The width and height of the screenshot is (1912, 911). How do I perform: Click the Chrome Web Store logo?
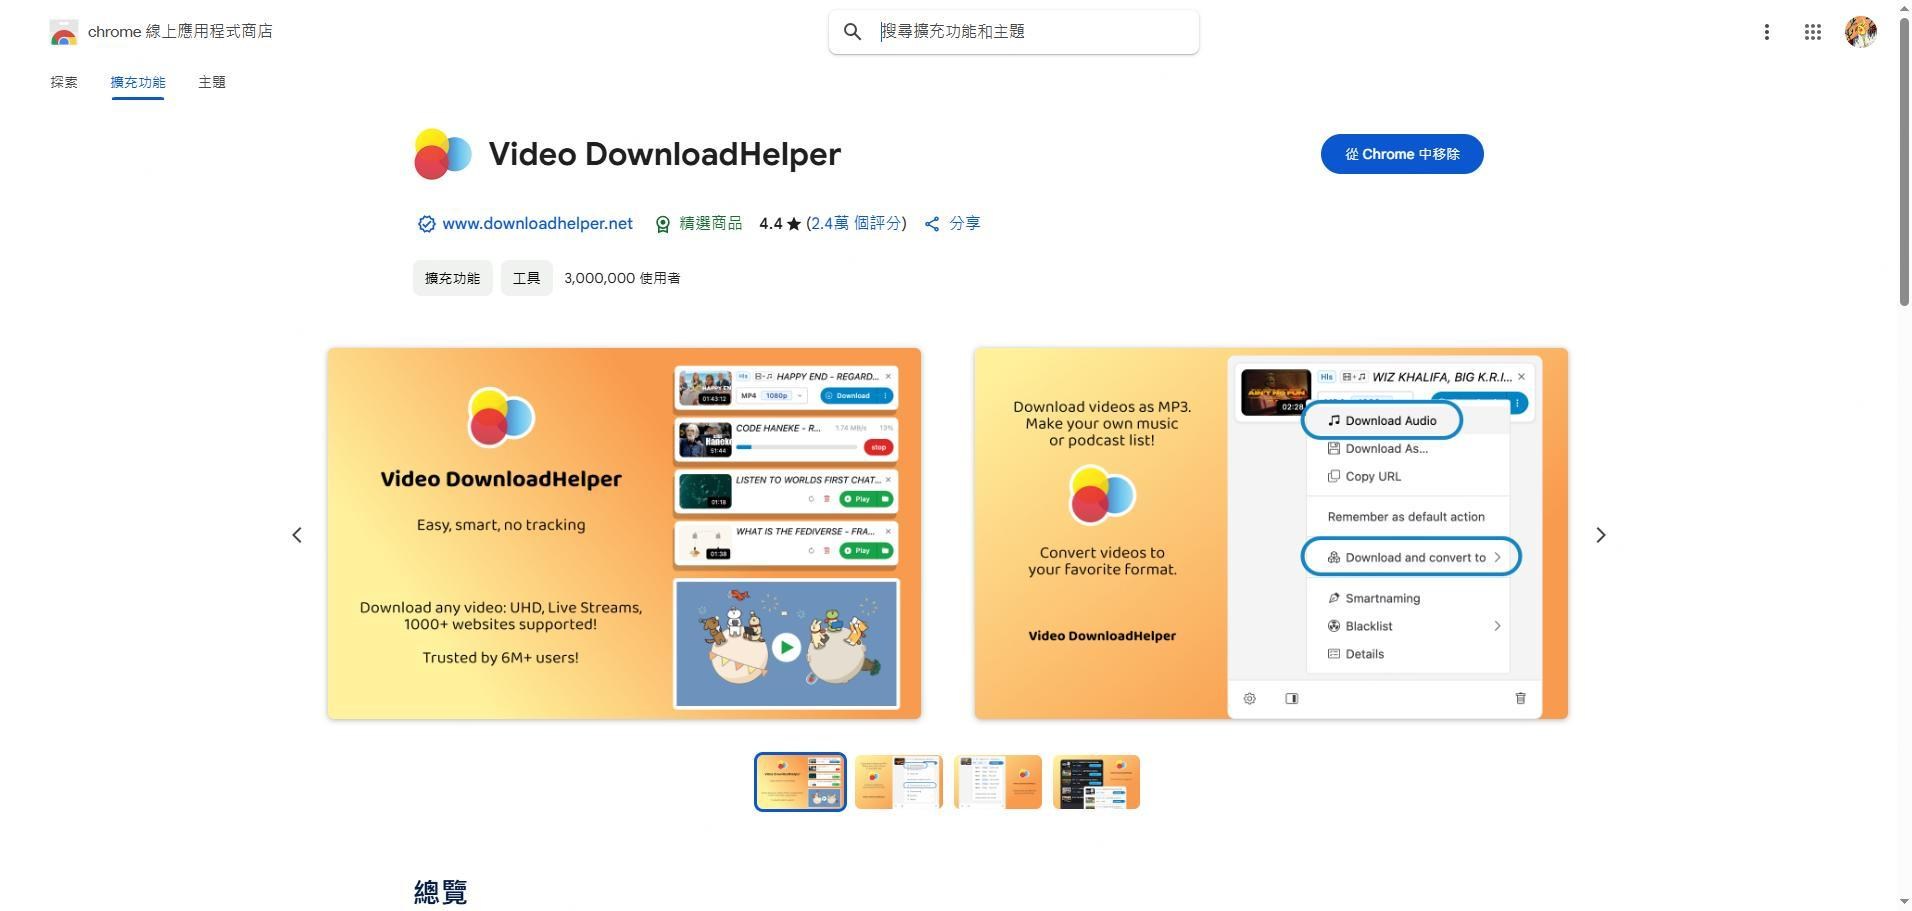[x=63, y=32]
